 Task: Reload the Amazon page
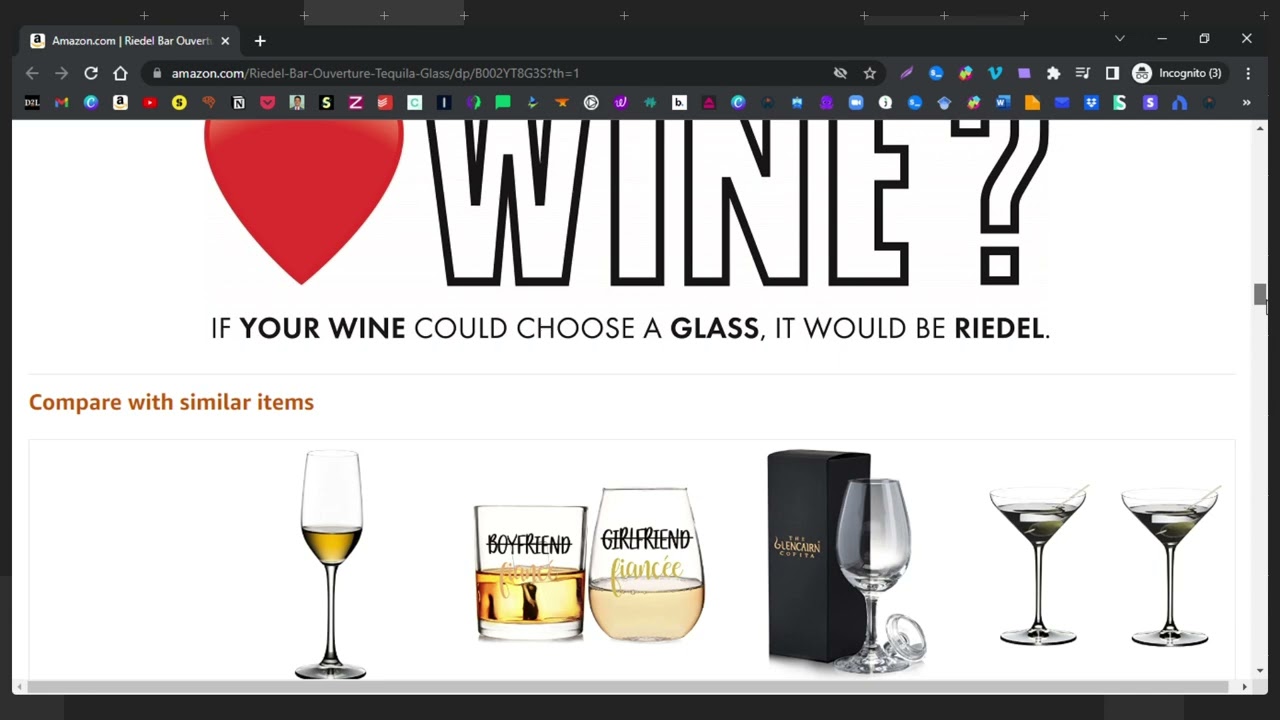coord(91,73)
